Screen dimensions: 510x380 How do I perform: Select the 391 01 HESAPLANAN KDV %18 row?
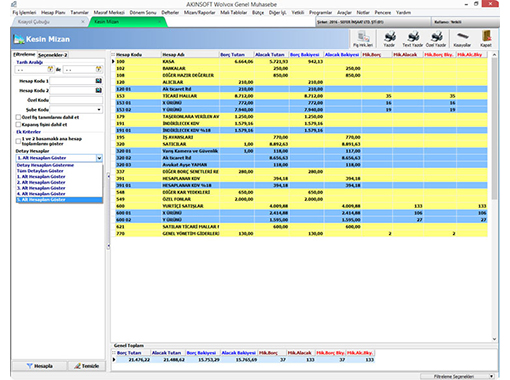301,185
